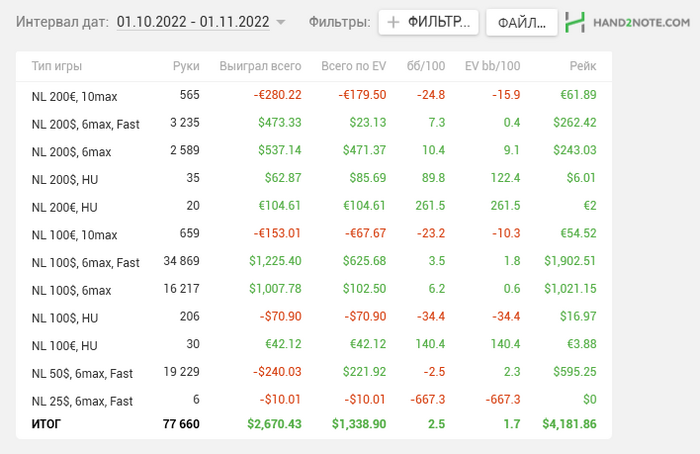Screen dimensions: 700x454
Task: Sort by the Выиграл всего column header
Action: pos(260,66)
